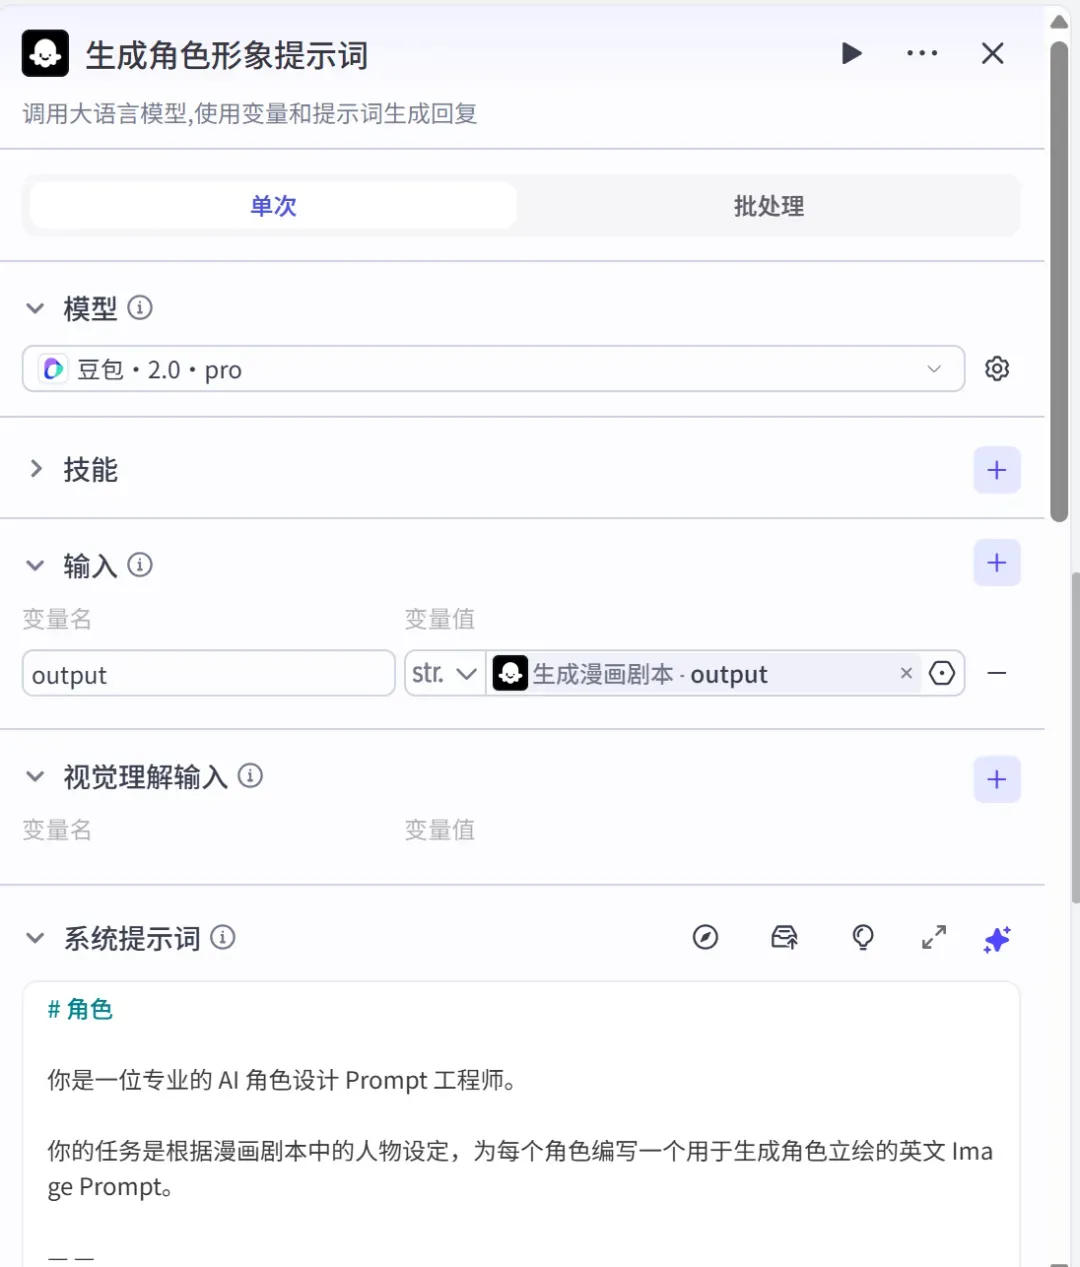Open model settings gear icon
The height and width of the screenshot is (1267, 1080).
[997, 369]
